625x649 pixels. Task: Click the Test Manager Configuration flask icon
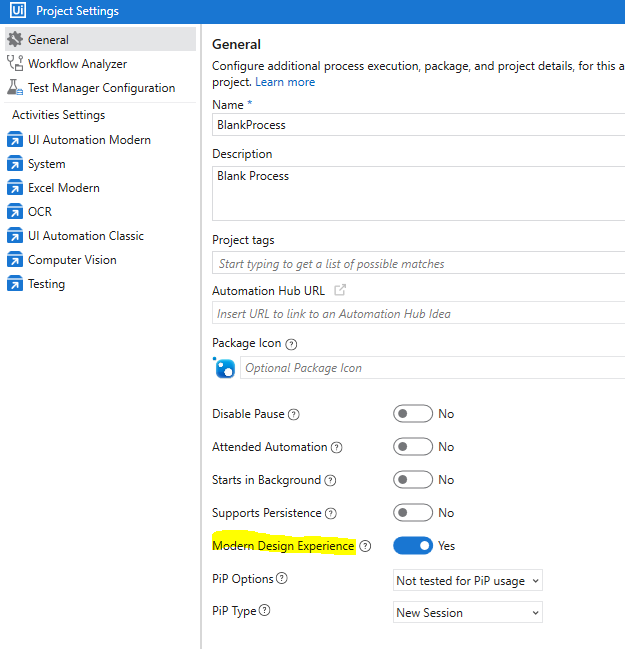pos(15,87)
